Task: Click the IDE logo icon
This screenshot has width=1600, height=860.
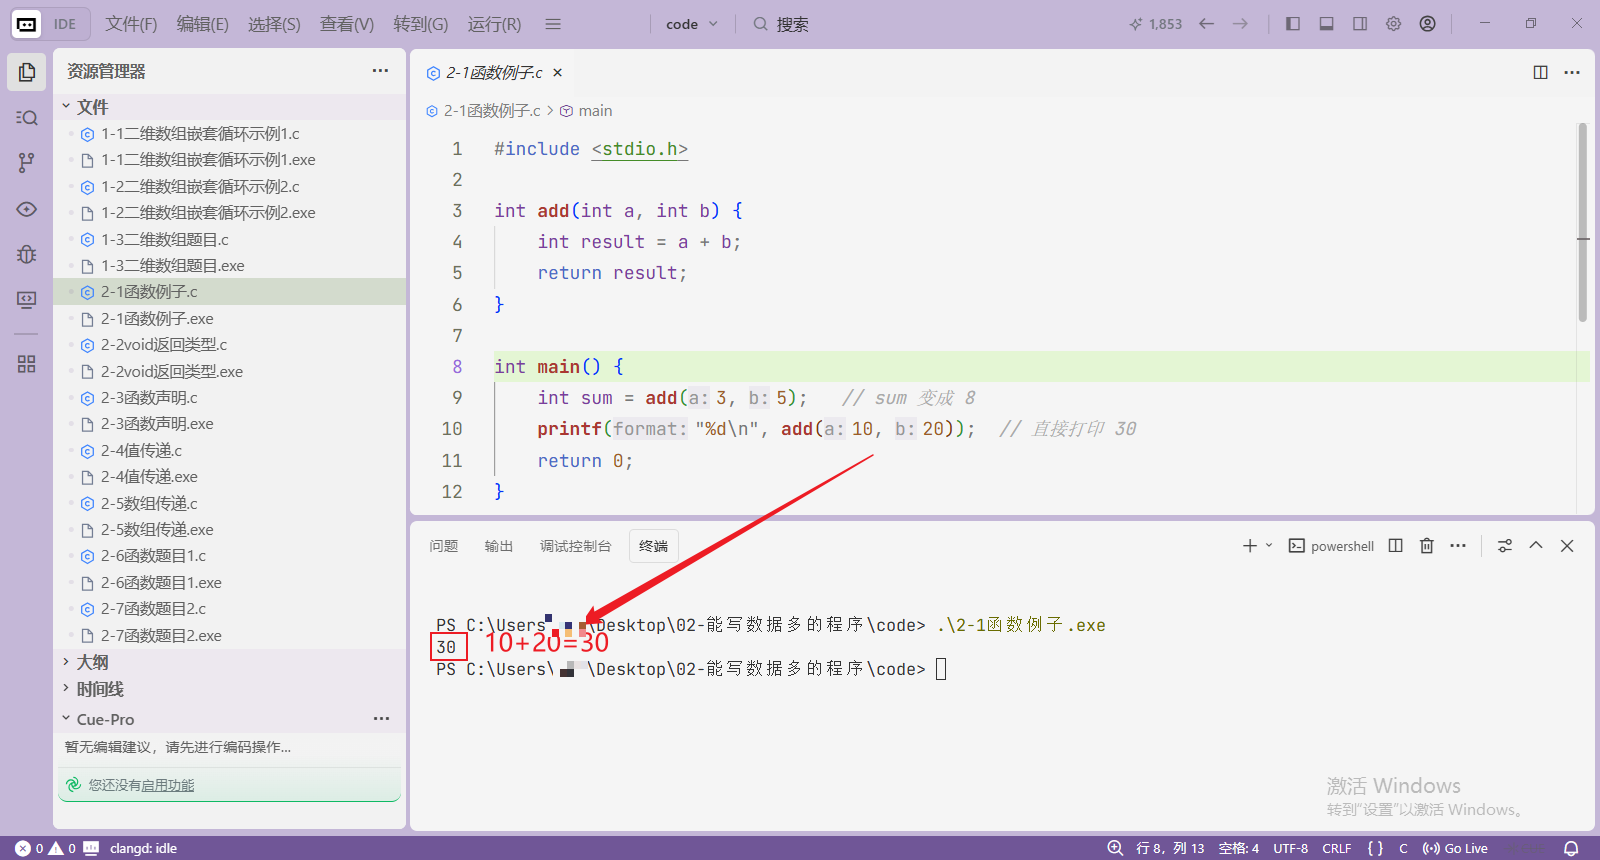Action: [27, 24]
